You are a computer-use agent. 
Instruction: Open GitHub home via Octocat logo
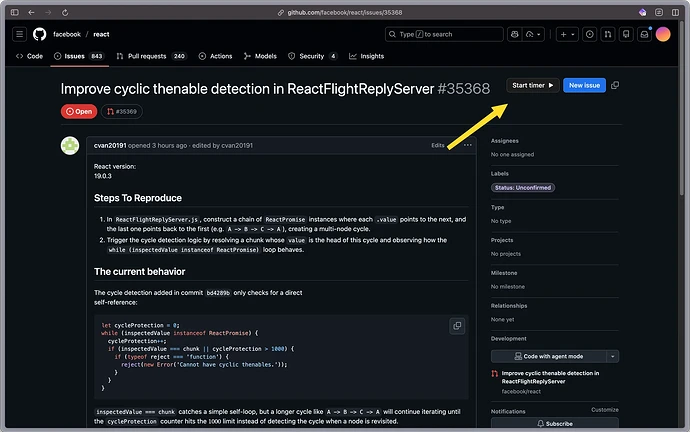click(40, 34)
